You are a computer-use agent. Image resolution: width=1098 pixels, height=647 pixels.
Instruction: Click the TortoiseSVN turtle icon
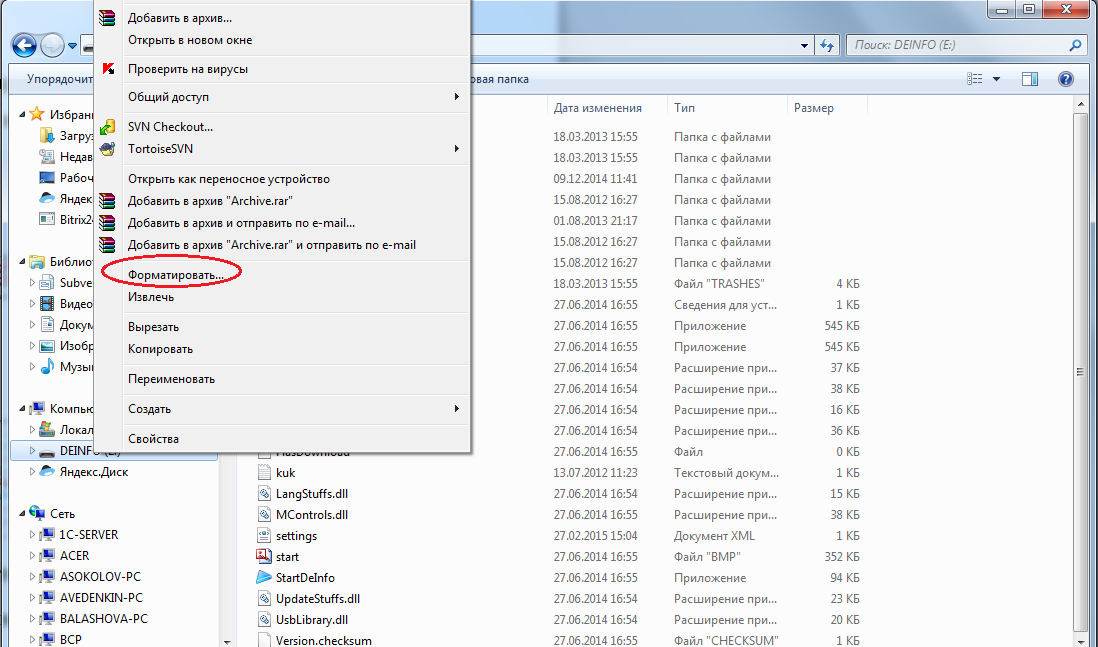click(x=107, y=148)
